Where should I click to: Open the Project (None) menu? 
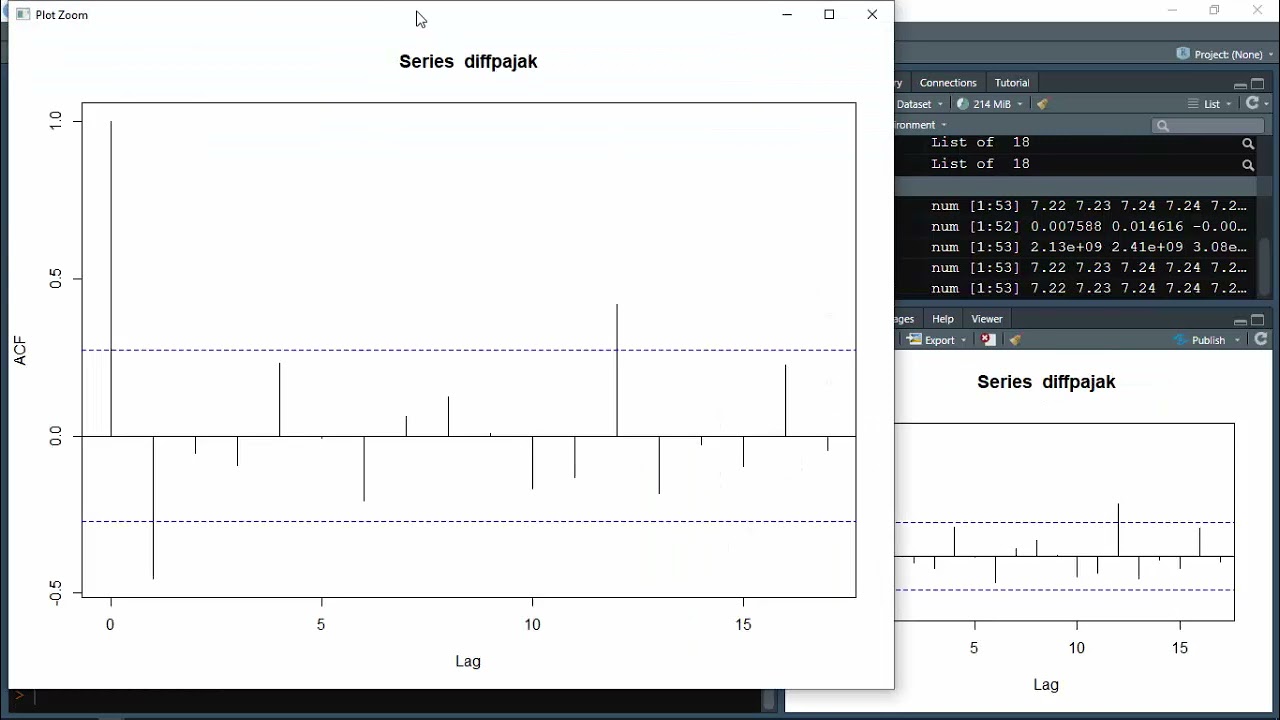pos(1225,54)
